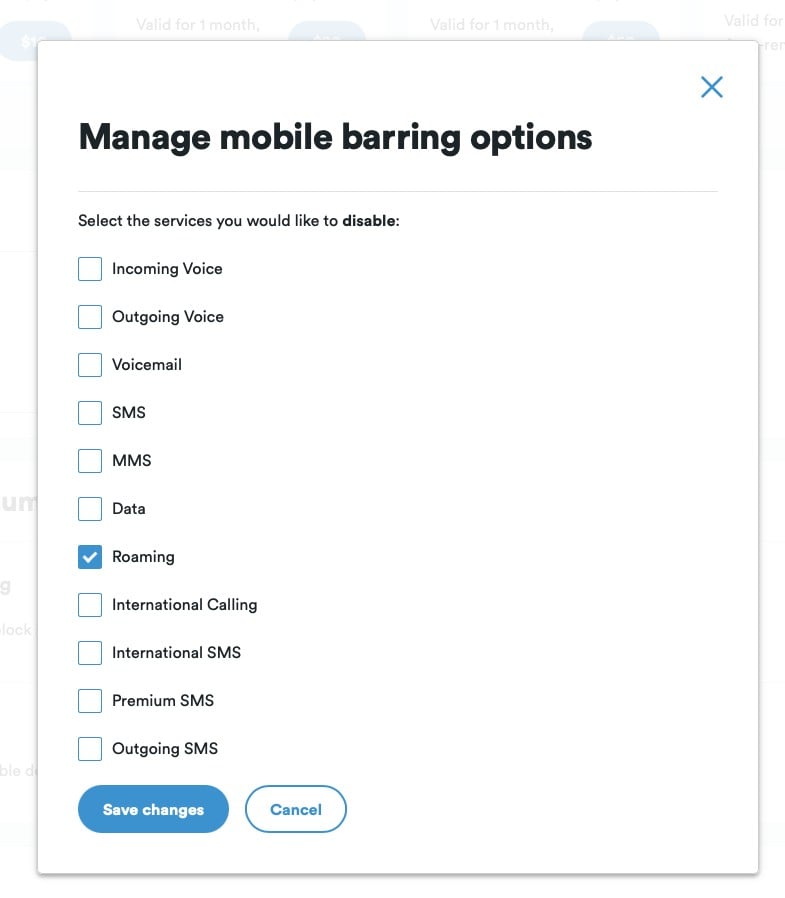Close the mobile barring options dialog
The height and width of the screenshot is (898, 785).
[x=711, y=87]
